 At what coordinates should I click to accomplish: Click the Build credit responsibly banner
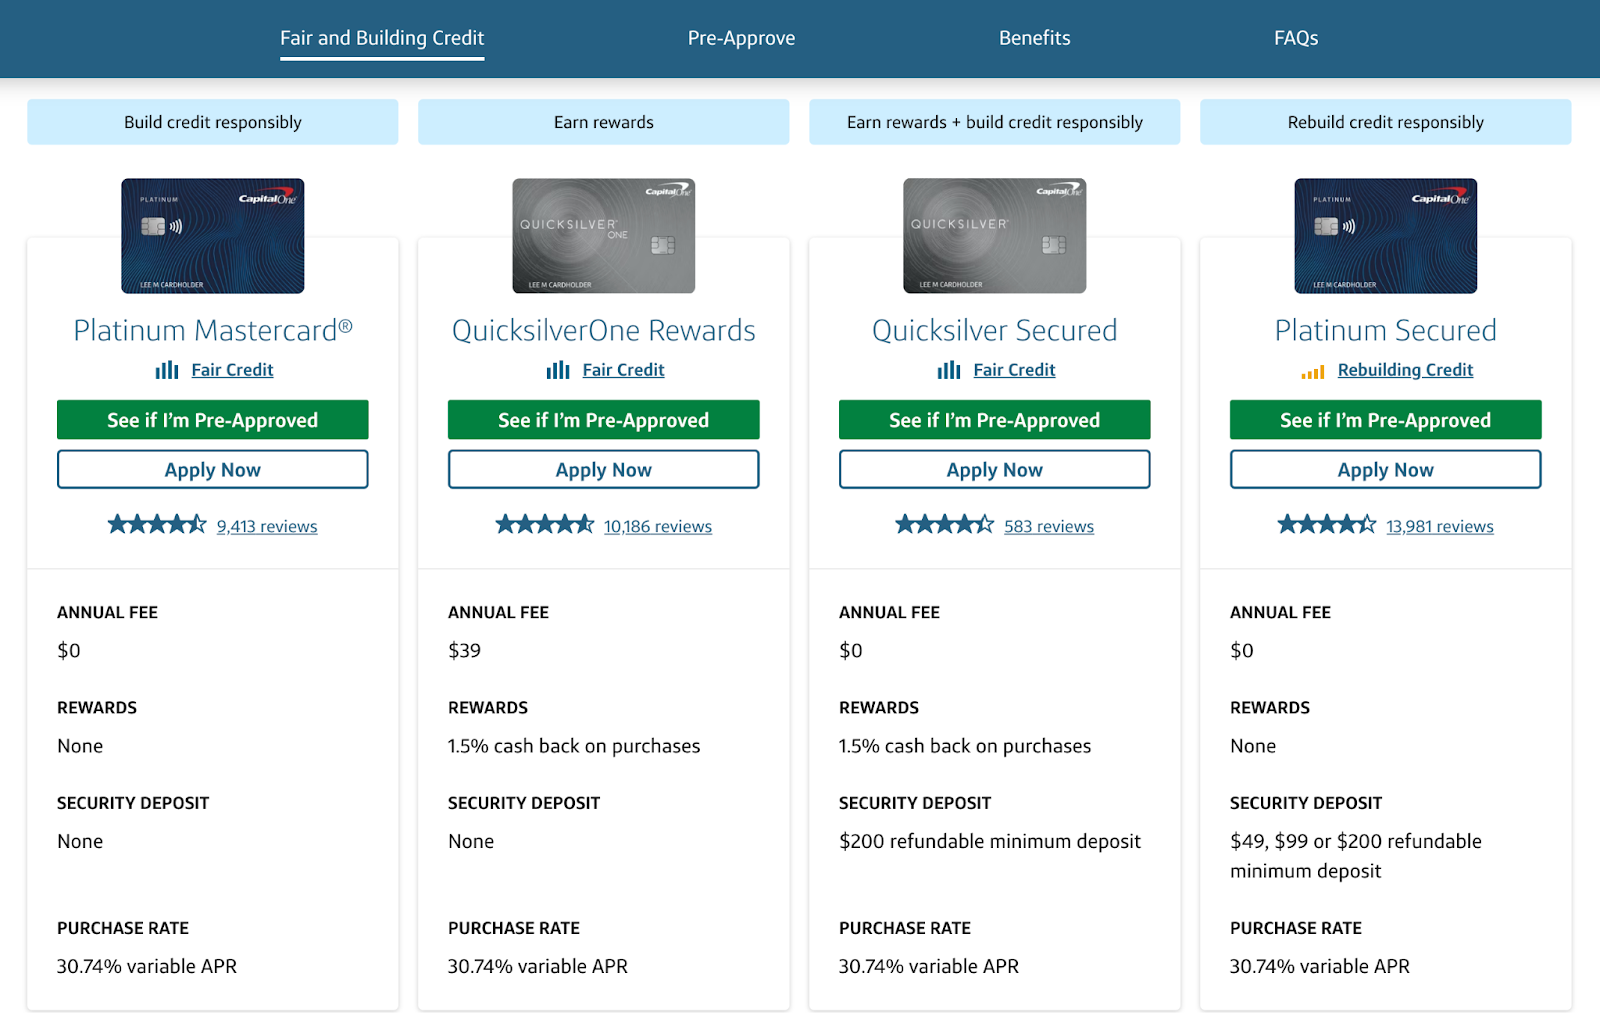(213, 122)
